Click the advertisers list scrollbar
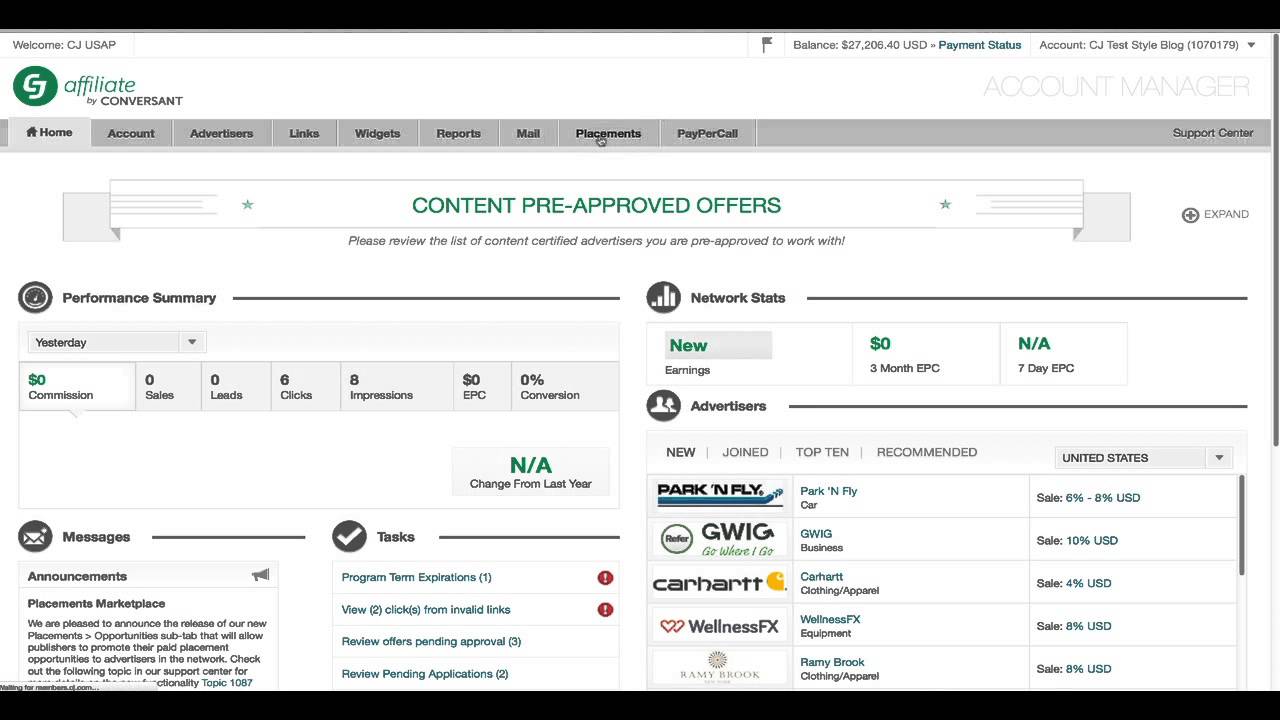This screenshot has width=1280, height=720. point(1242,525)
